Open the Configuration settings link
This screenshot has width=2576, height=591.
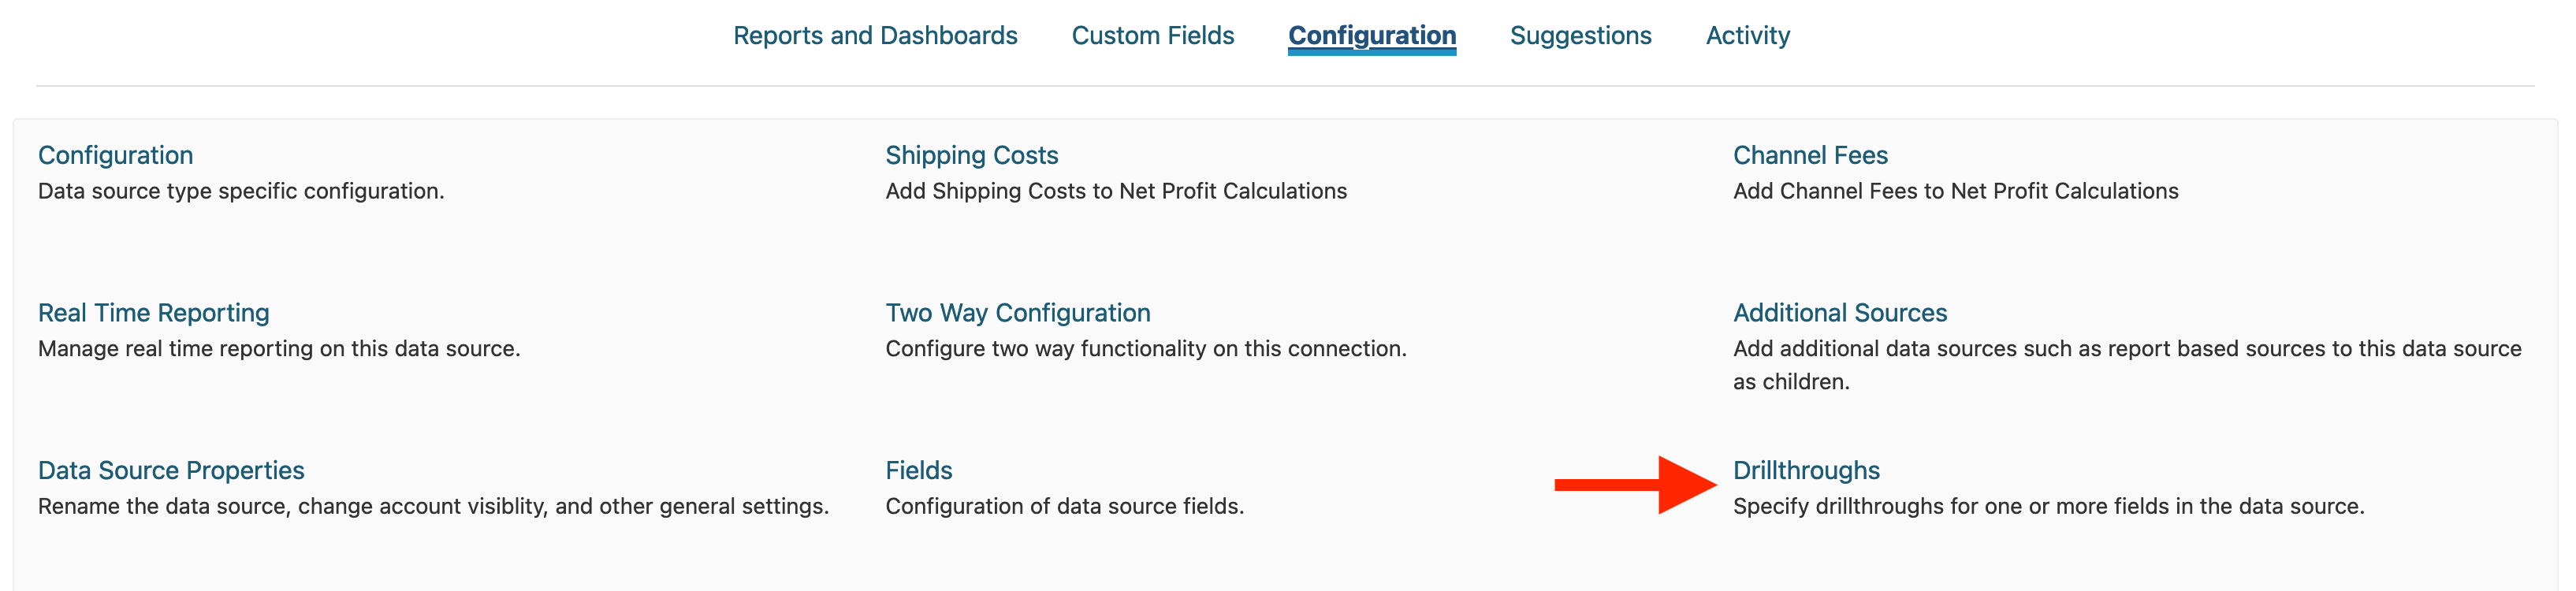[x=114, y=155]
